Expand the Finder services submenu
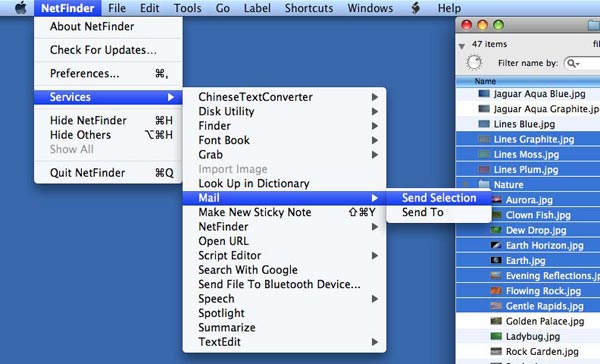Viewport: 600px width, 364px height. (375, 126)
